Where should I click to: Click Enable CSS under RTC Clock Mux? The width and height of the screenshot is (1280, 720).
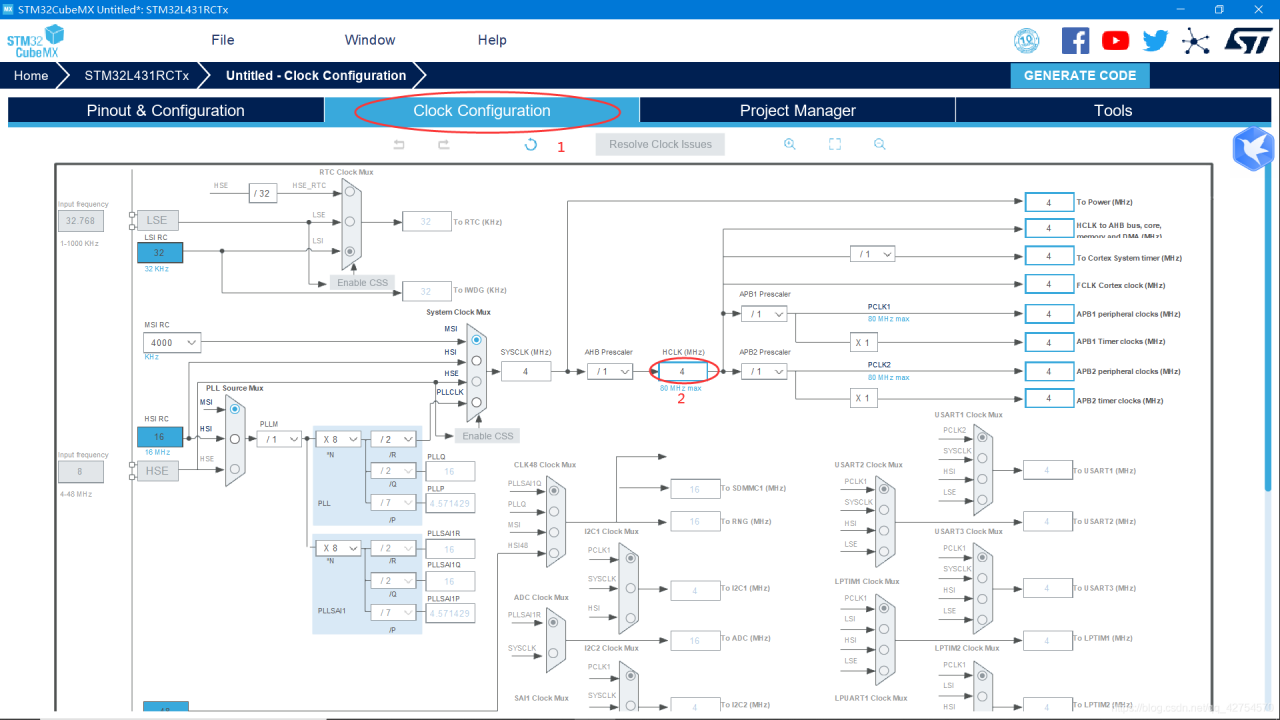[x=362, y=282]
